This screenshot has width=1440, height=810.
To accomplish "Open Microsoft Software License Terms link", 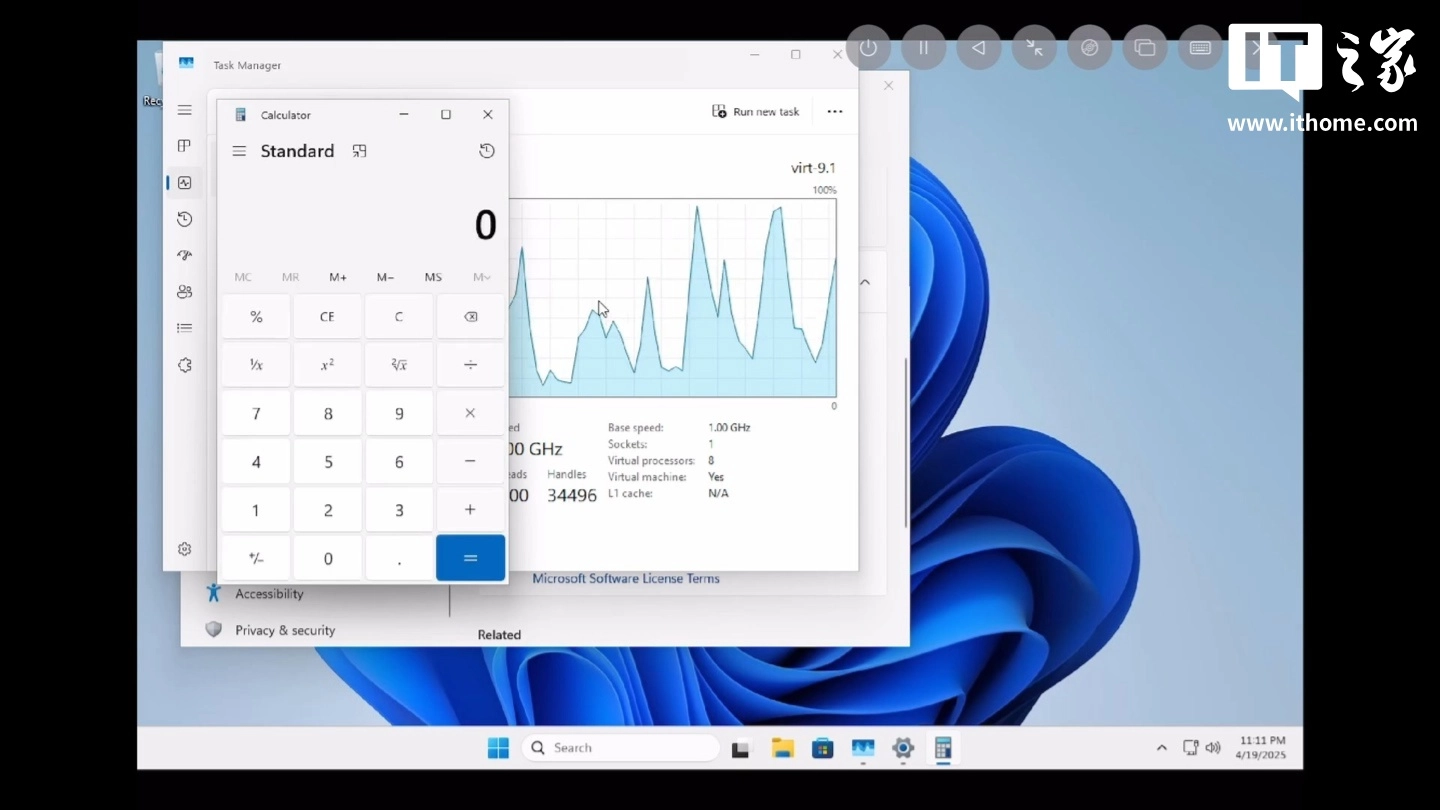I will coord(626,578).
